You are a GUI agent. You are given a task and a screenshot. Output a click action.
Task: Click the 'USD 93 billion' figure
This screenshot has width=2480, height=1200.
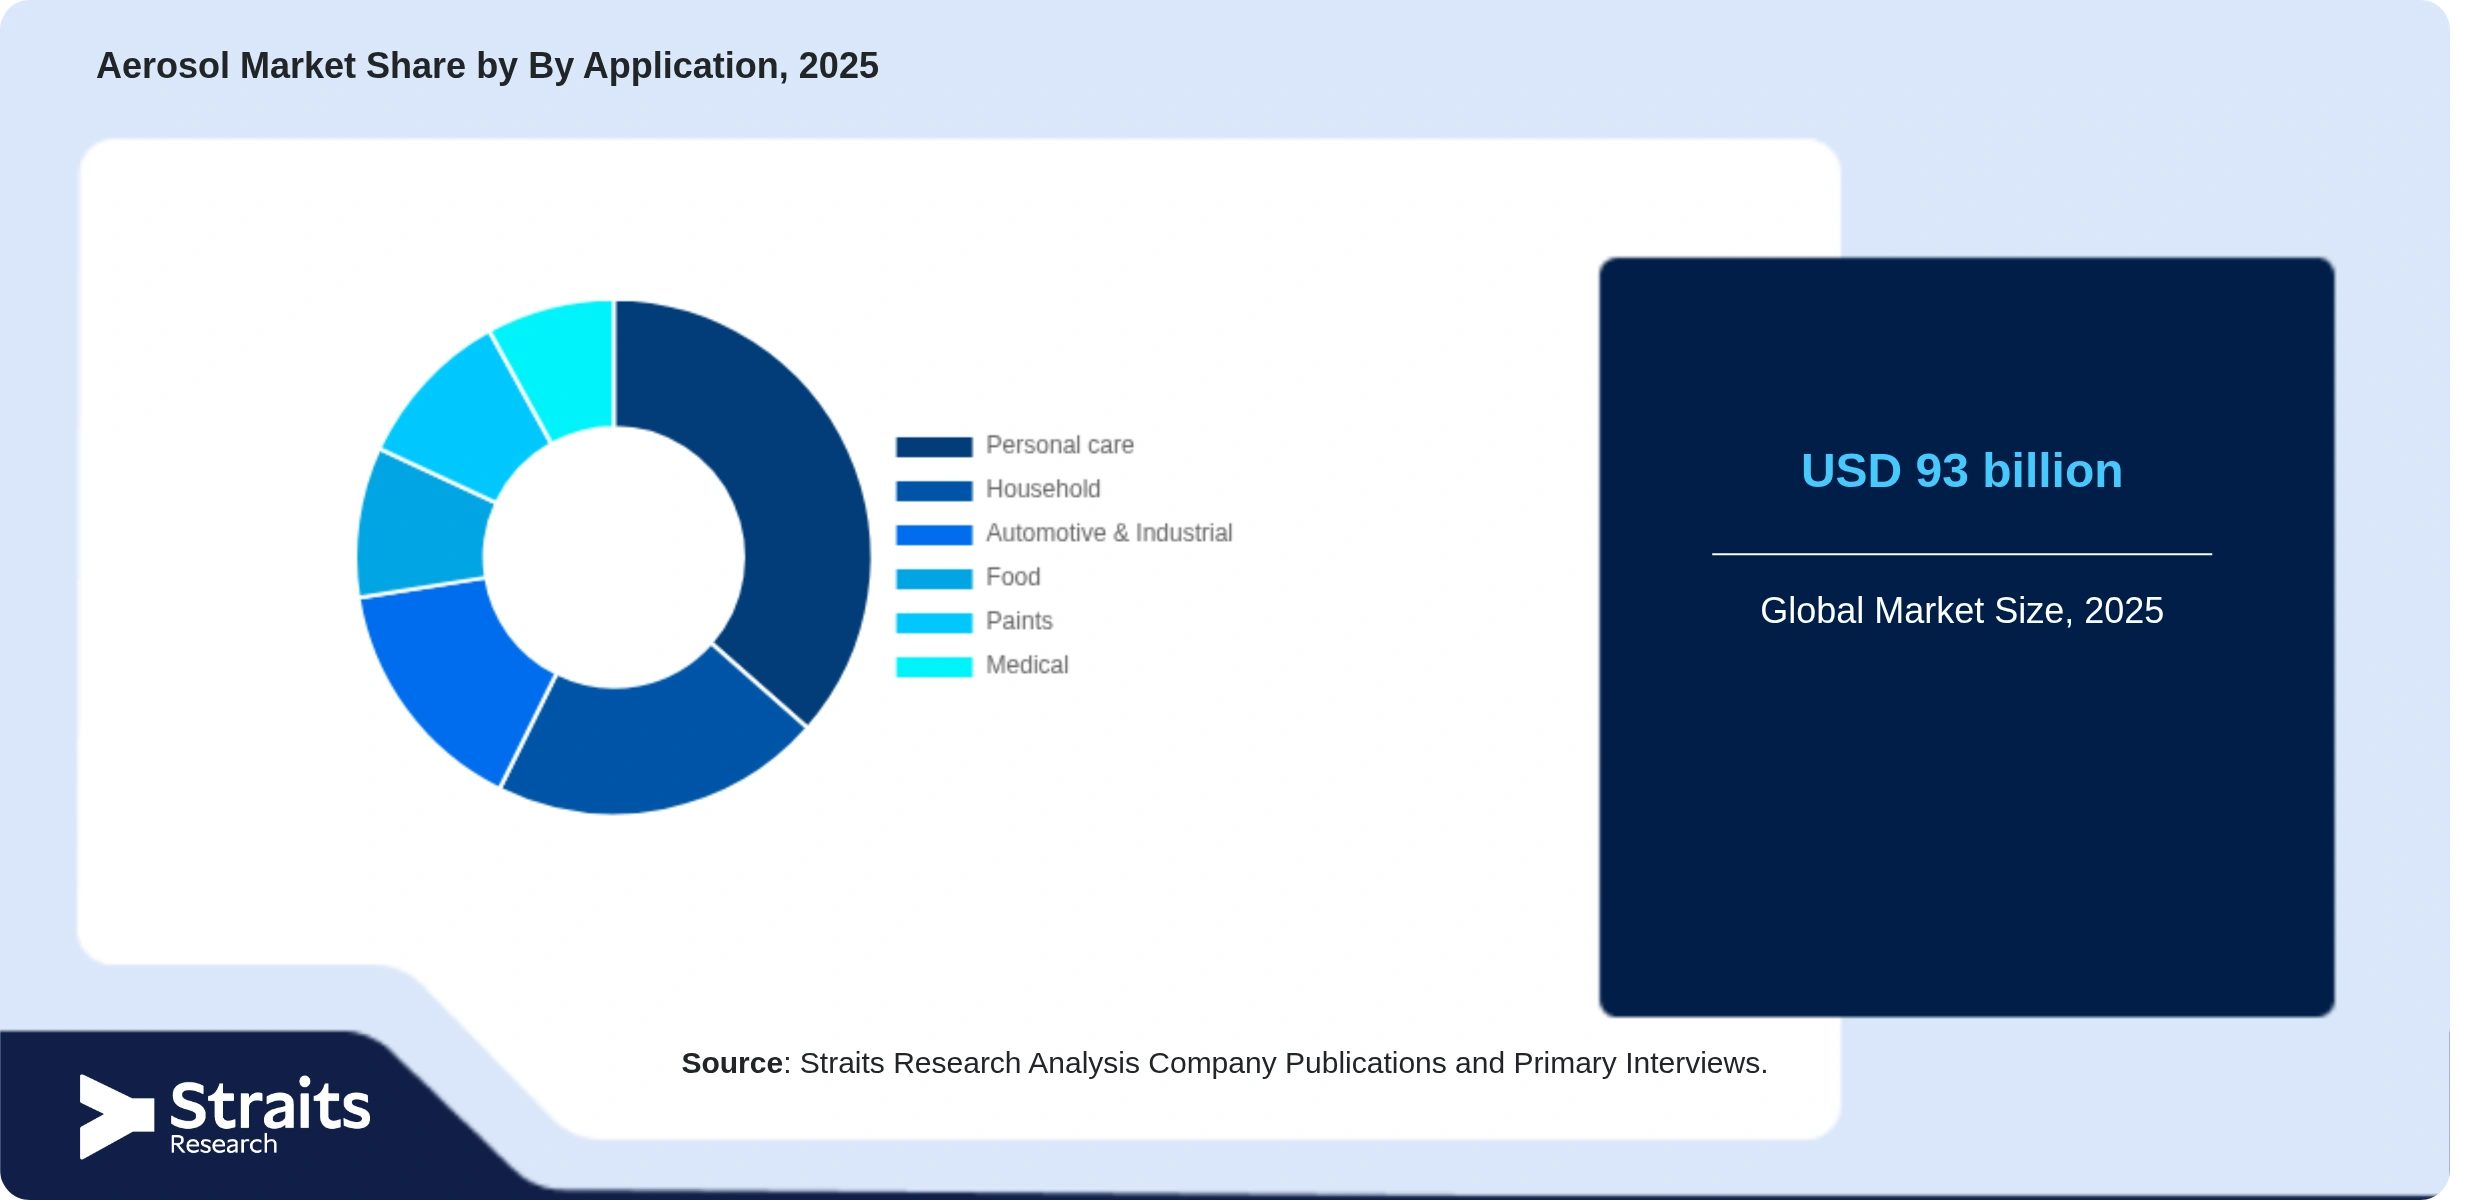(1961, 471)
